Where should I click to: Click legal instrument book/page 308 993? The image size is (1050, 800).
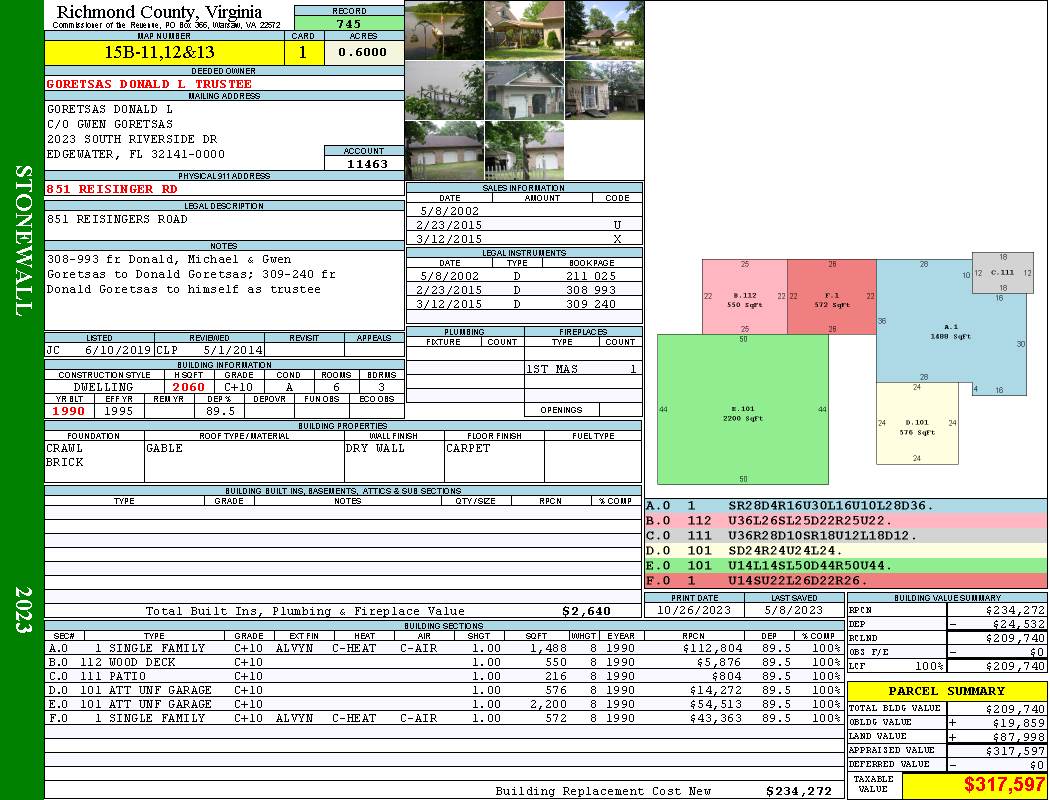tap(591, 290)
